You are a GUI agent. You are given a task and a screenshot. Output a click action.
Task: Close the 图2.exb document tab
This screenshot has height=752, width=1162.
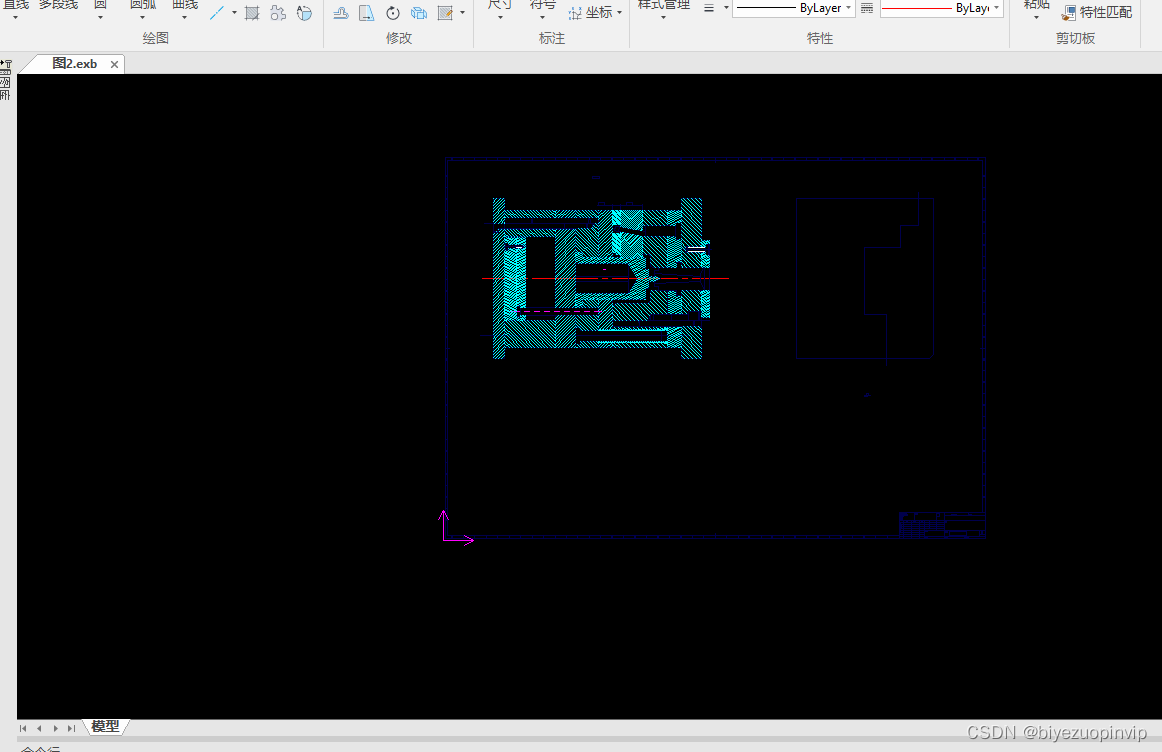pos(114,64)
